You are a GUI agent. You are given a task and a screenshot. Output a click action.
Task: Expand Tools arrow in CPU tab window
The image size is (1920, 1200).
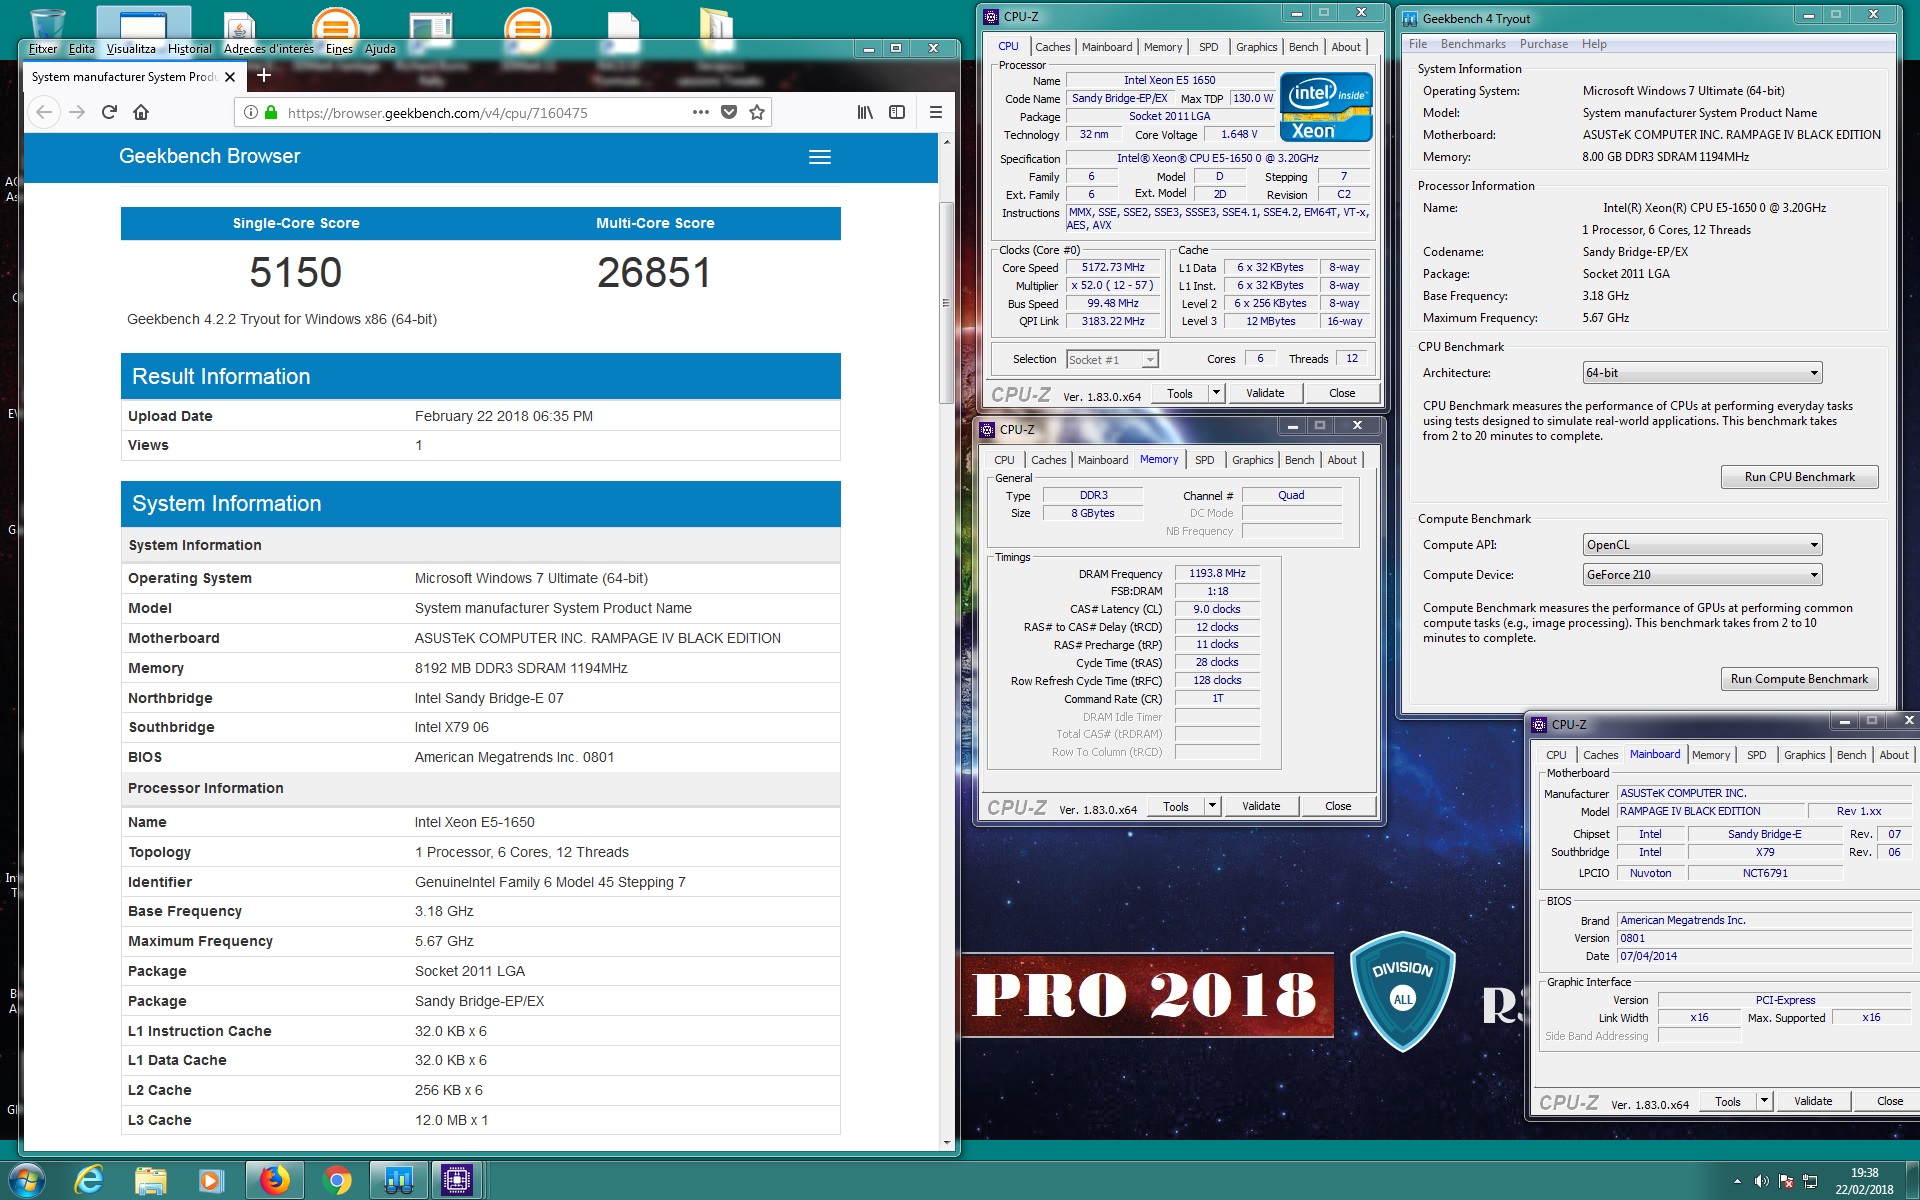1216,393
